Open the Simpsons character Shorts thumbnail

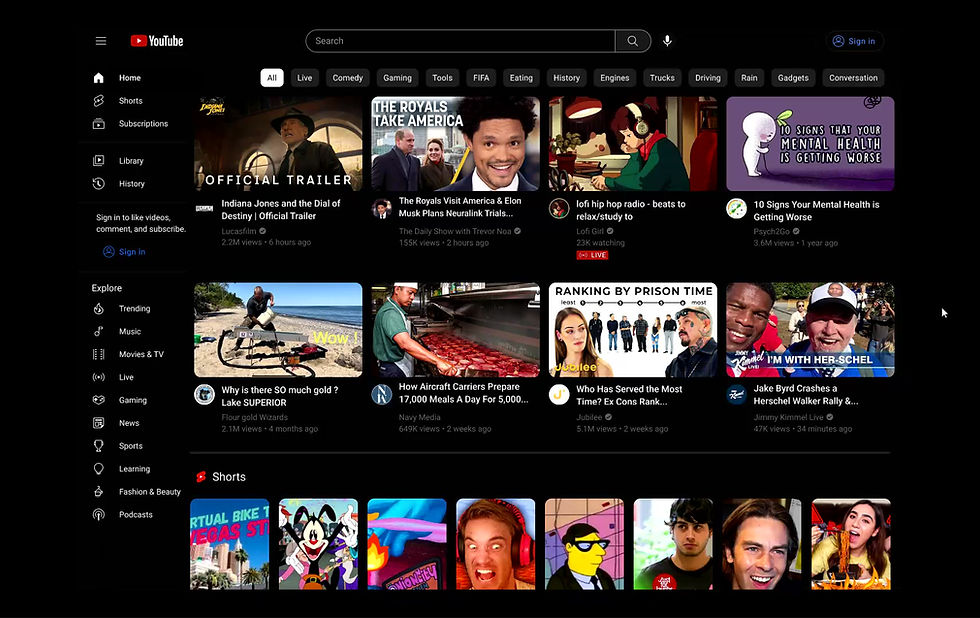click(x=584, y=544)
